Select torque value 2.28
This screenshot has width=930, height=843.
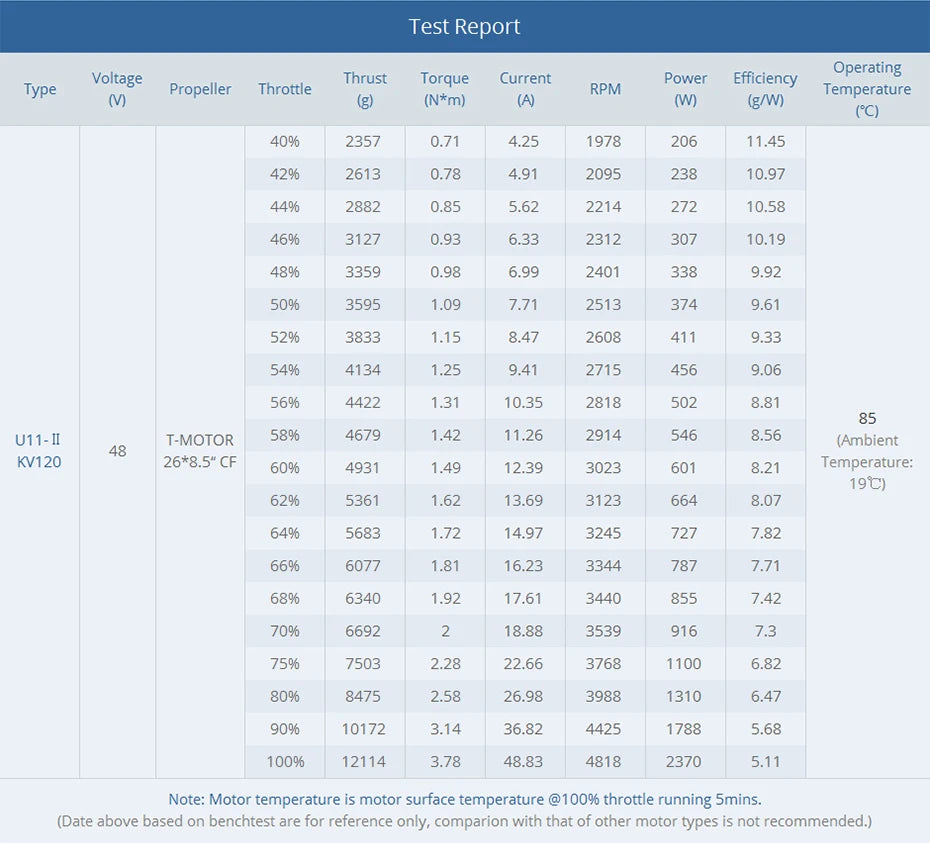pyautogui.click(x=445, y=664)
